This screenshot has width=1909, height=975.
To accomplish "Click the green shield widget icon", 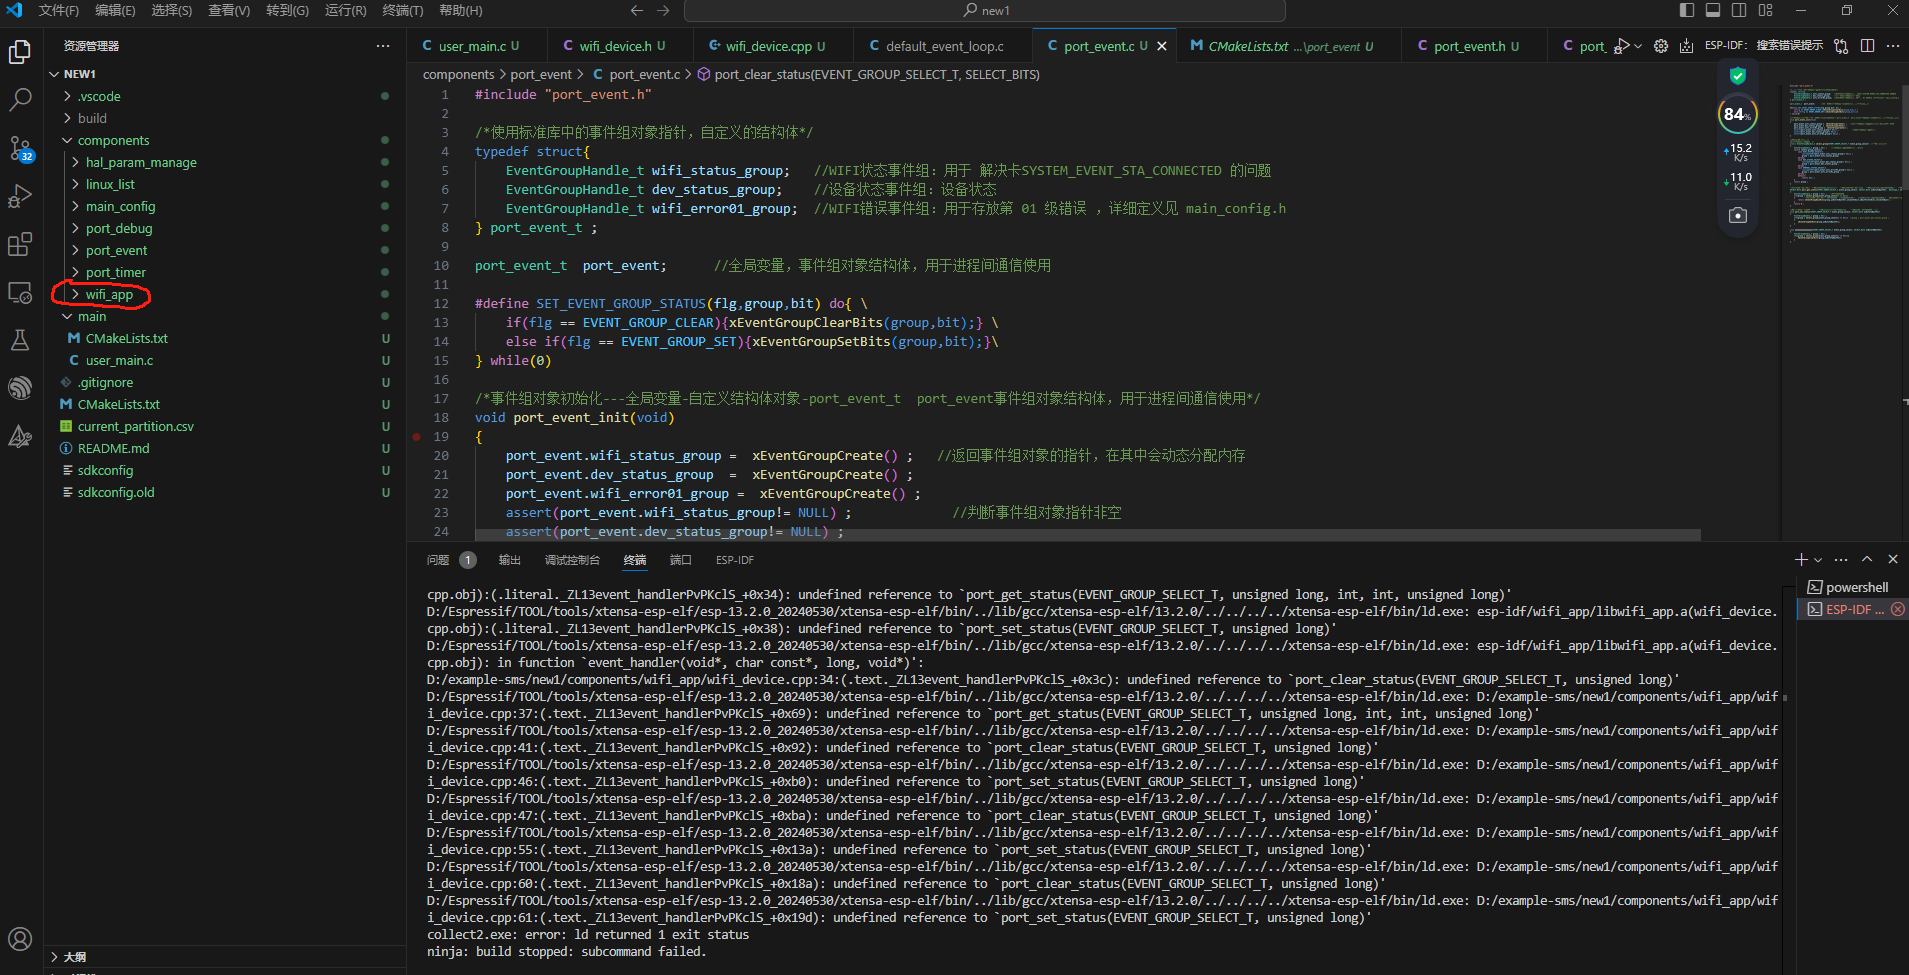I will [1738, 76].
